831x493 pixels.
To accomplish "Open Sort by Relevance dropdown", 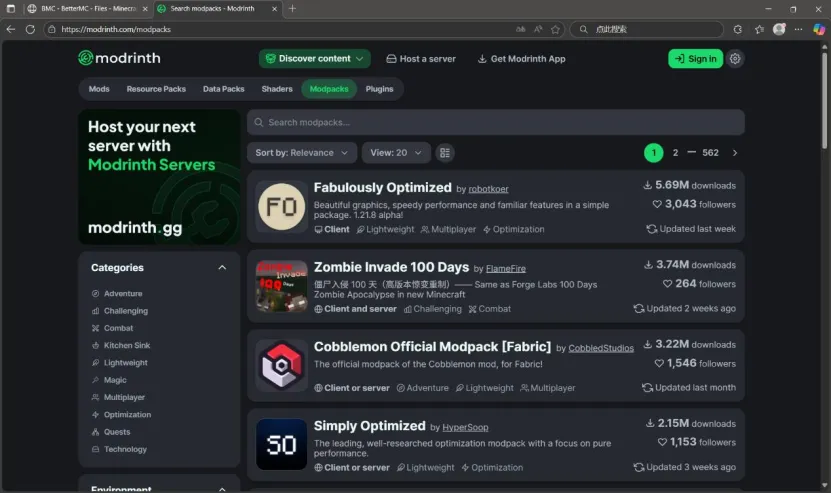I will 301,153.
